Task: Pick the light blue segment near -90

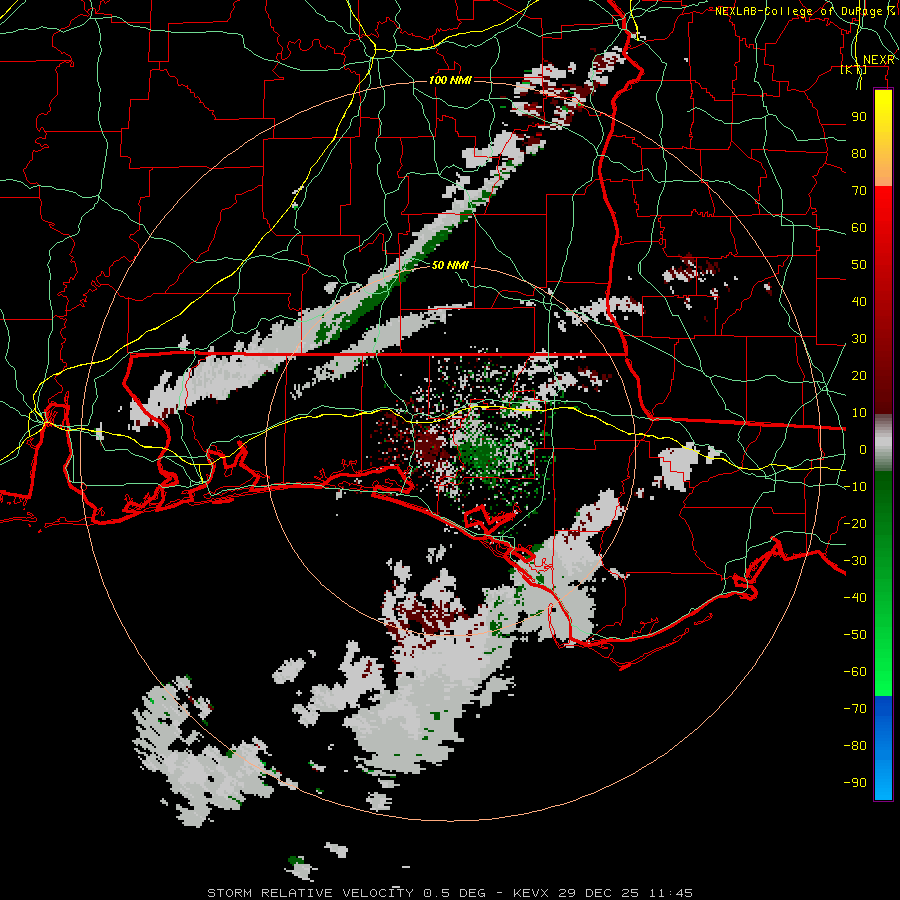Action: click(883, 781)
